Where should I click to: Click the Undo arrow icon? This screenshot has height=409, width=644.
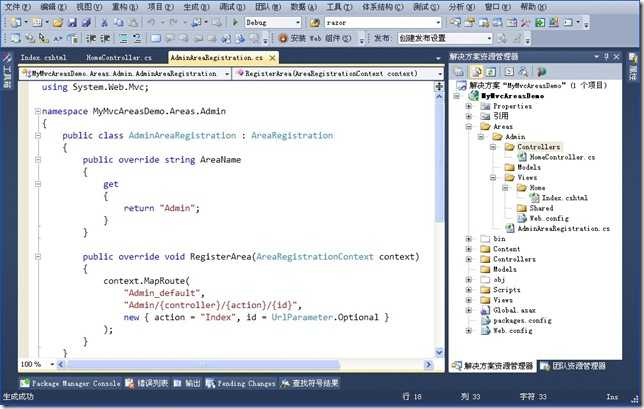coord(152,22)
